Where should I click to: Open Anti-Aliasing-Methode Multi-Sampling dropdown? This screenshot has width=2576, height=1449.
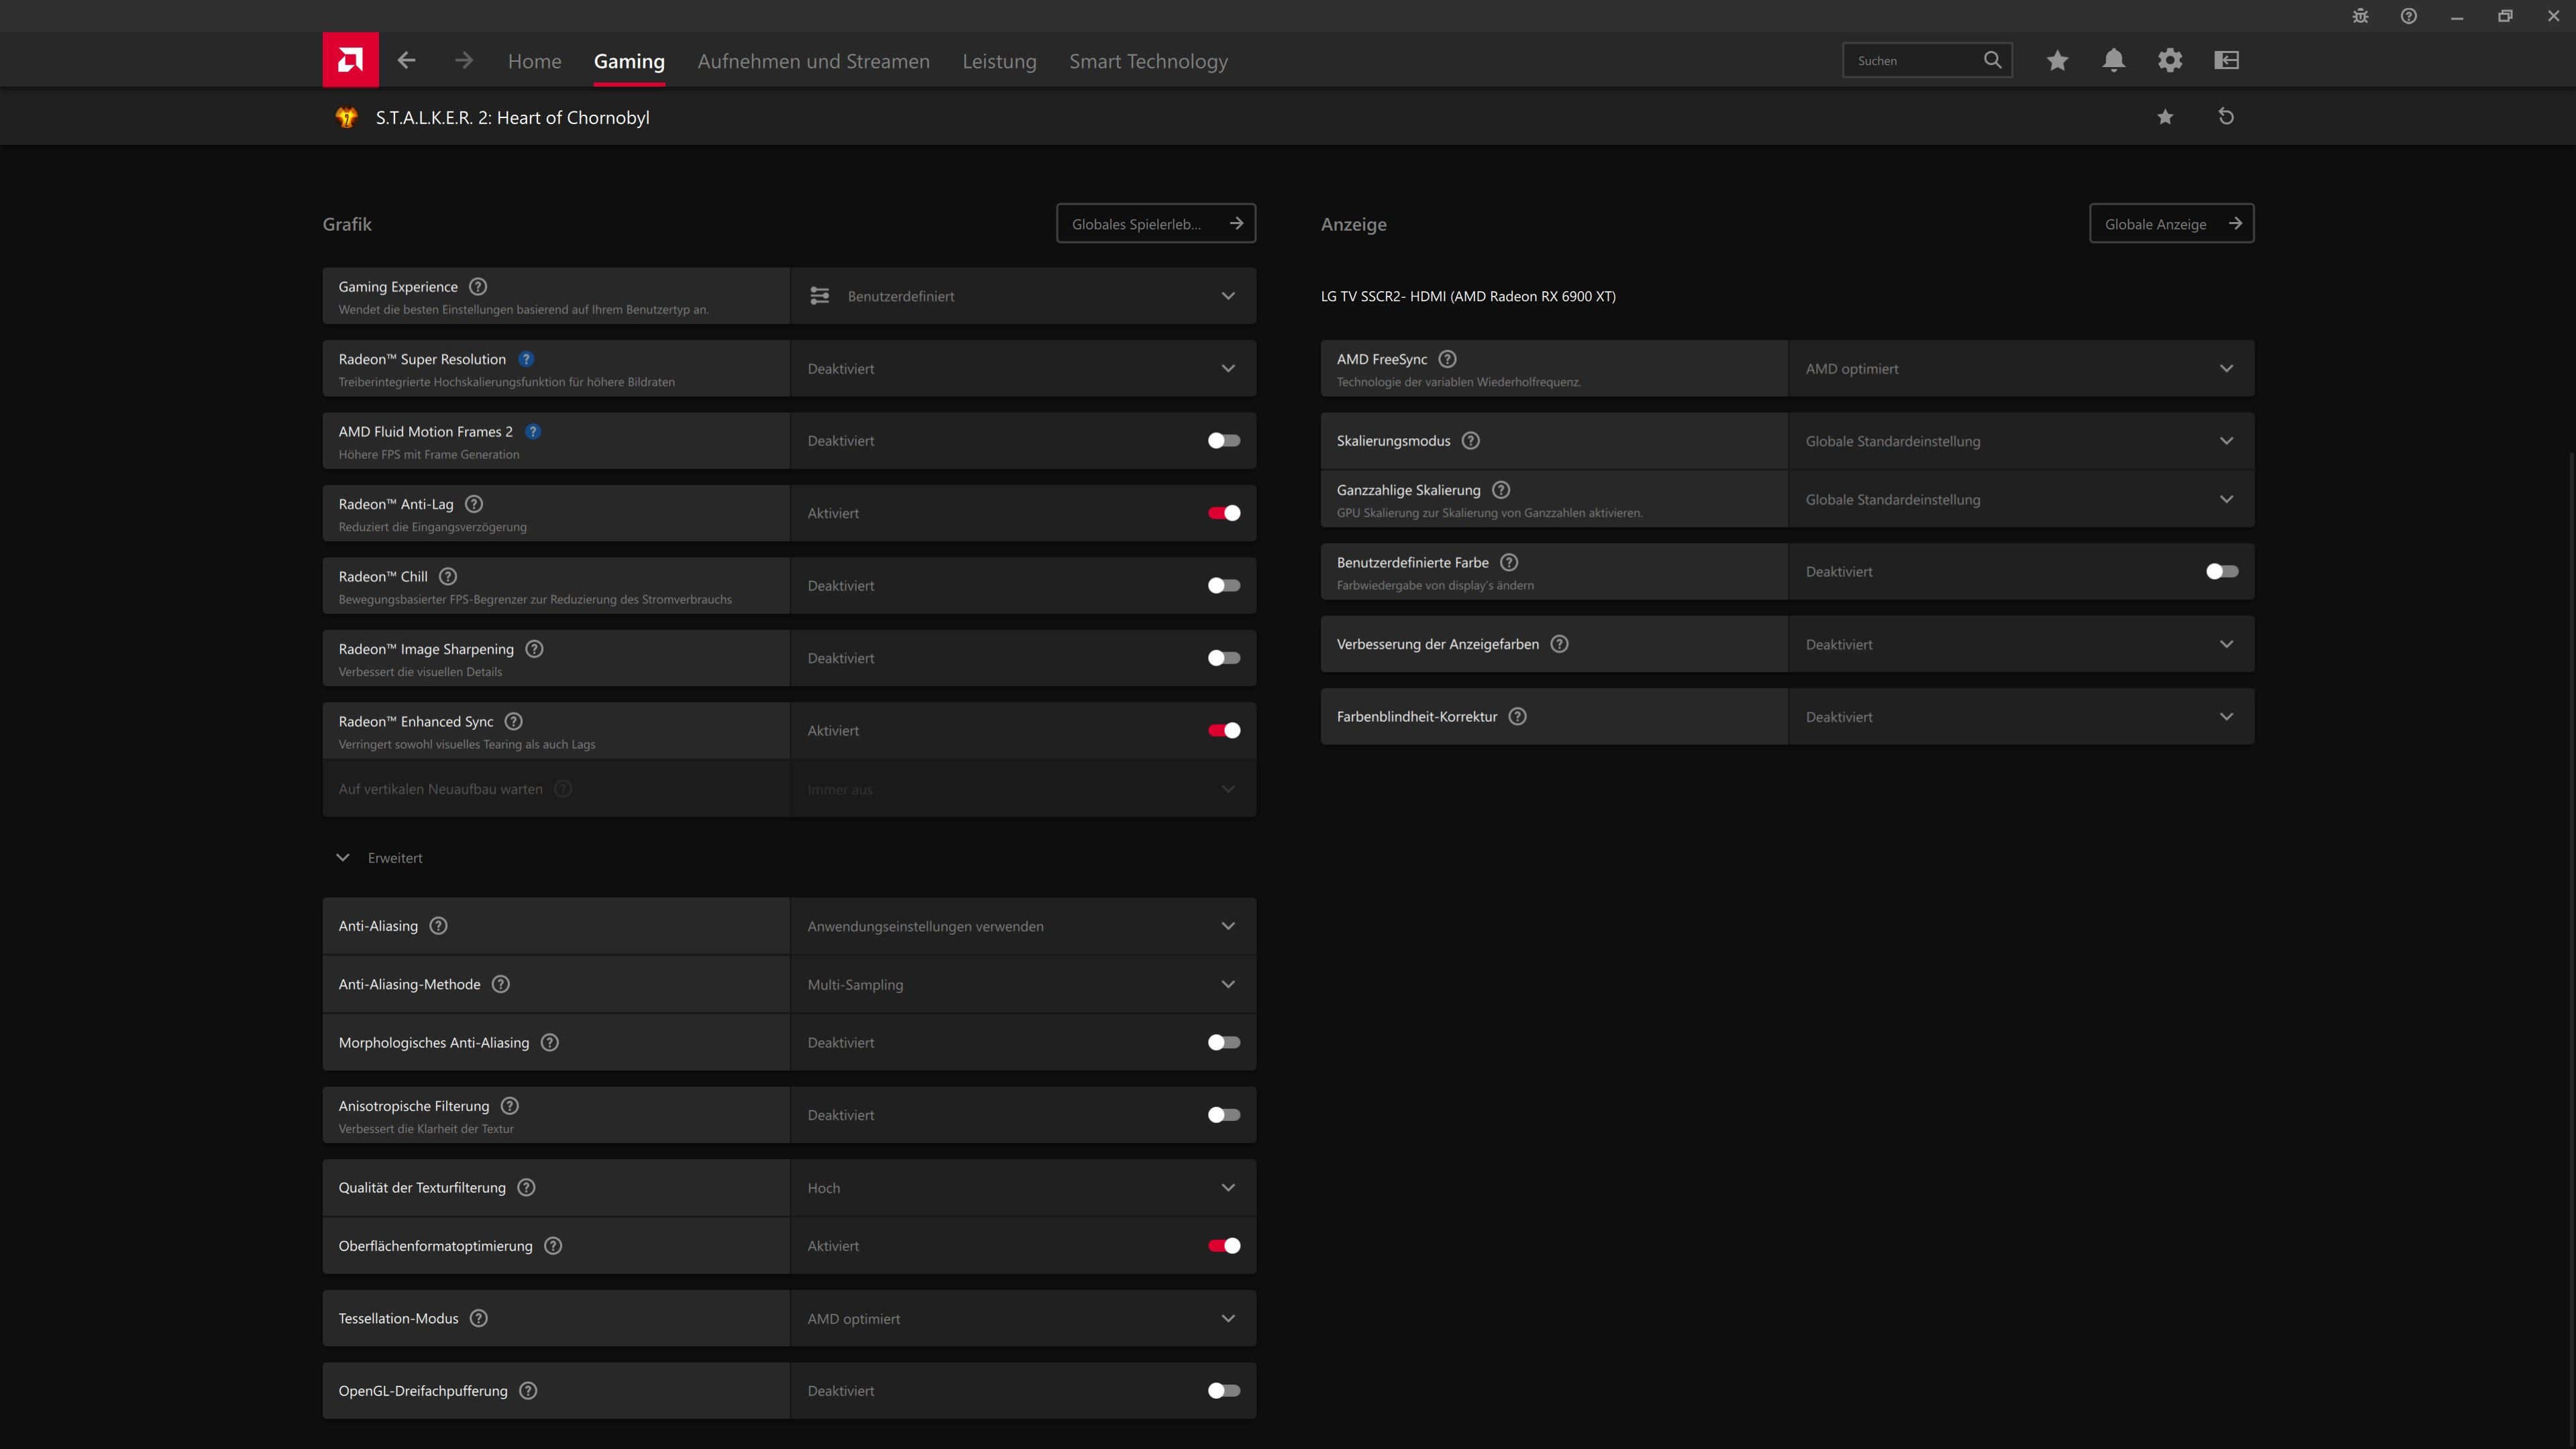[1022, 985]
